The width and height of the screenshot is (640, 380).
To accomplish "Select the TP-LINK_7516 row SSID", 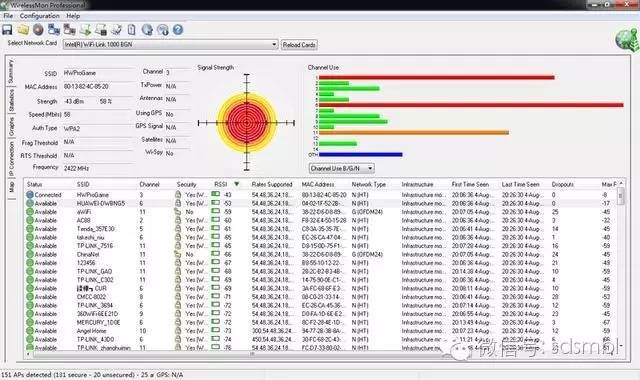I will (95, 246).
